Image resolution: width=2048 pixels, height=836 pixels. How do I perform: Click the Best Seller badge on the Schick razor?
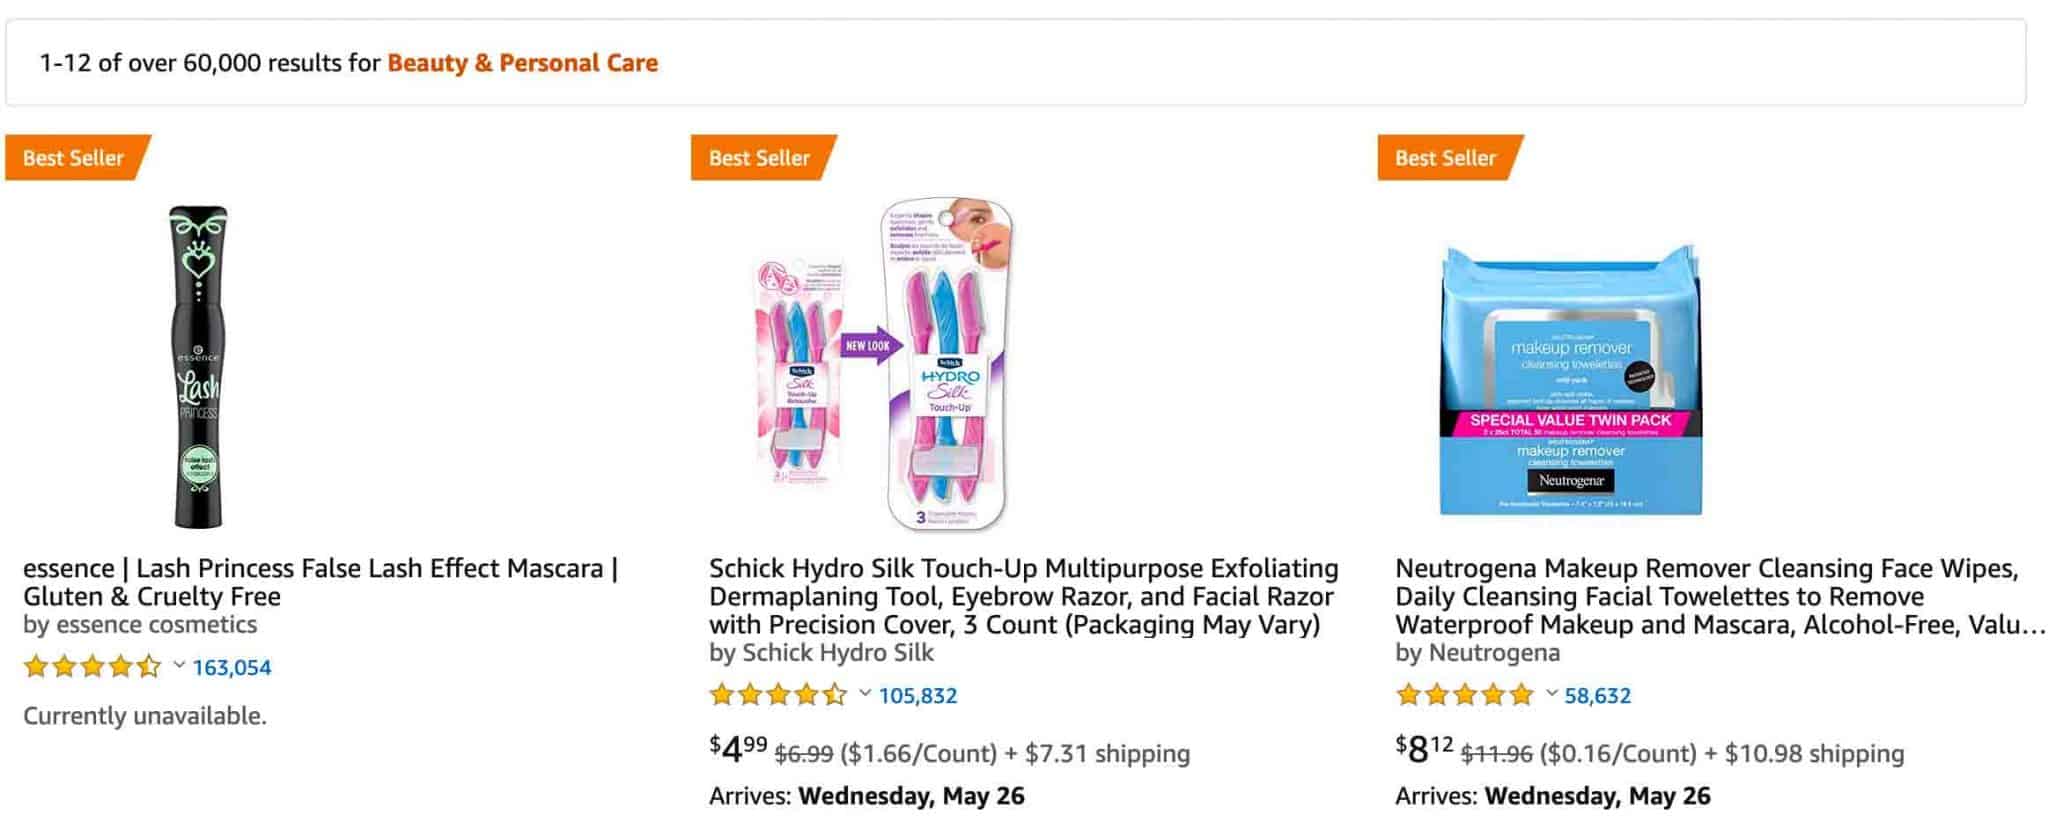click(757, 157)
